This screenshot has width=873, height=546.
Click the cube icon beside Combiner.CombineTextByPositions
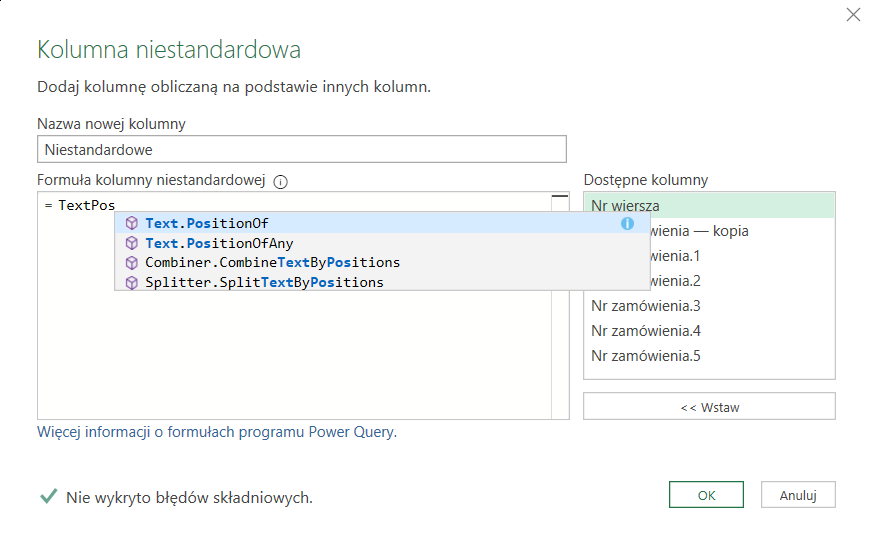(131, 262)
